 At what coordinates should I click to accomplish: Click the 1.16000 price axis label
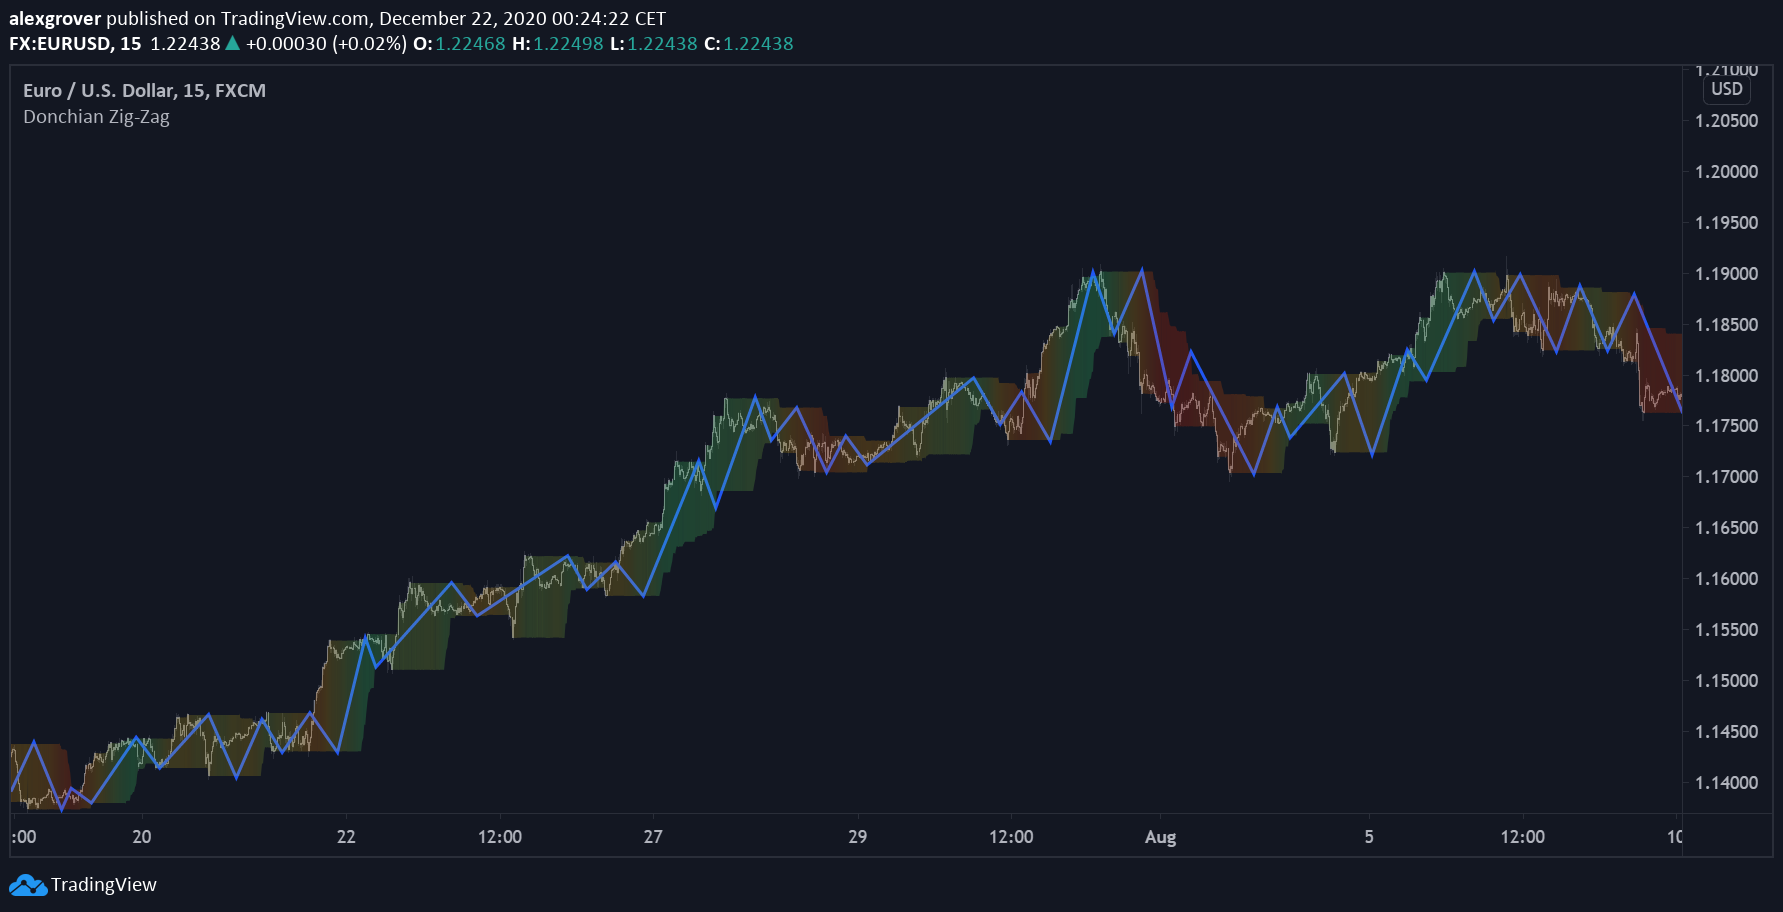(x=1726, y=579)
